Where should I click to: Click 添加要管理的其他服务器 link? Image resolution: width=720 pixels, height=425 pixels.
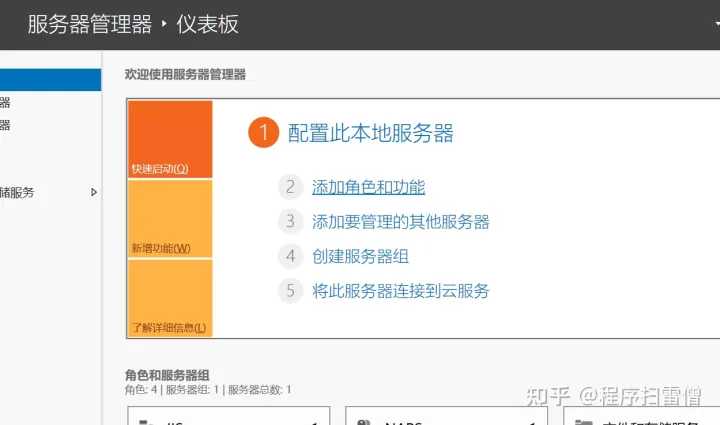coord(401,222)
